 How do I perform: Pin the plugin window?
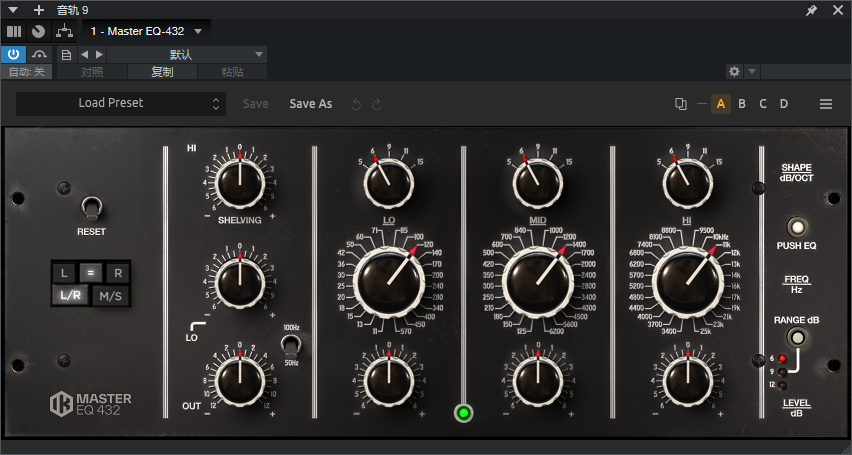point(811,10)
